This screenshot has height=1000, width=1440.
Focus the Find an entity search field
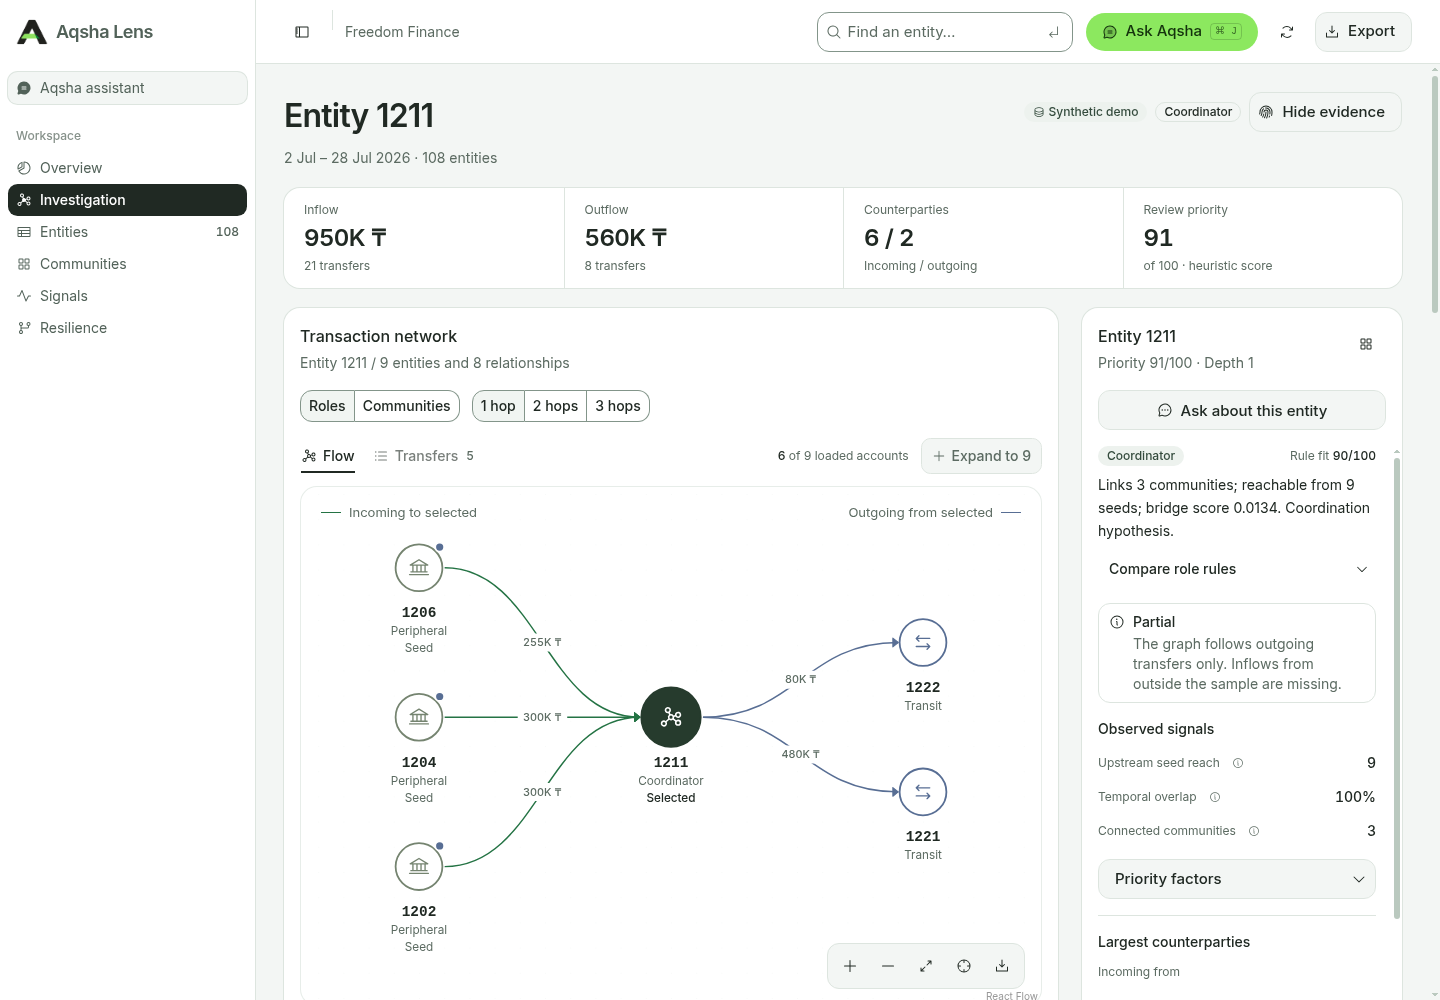pyautogui.click(x=944, y=32)
